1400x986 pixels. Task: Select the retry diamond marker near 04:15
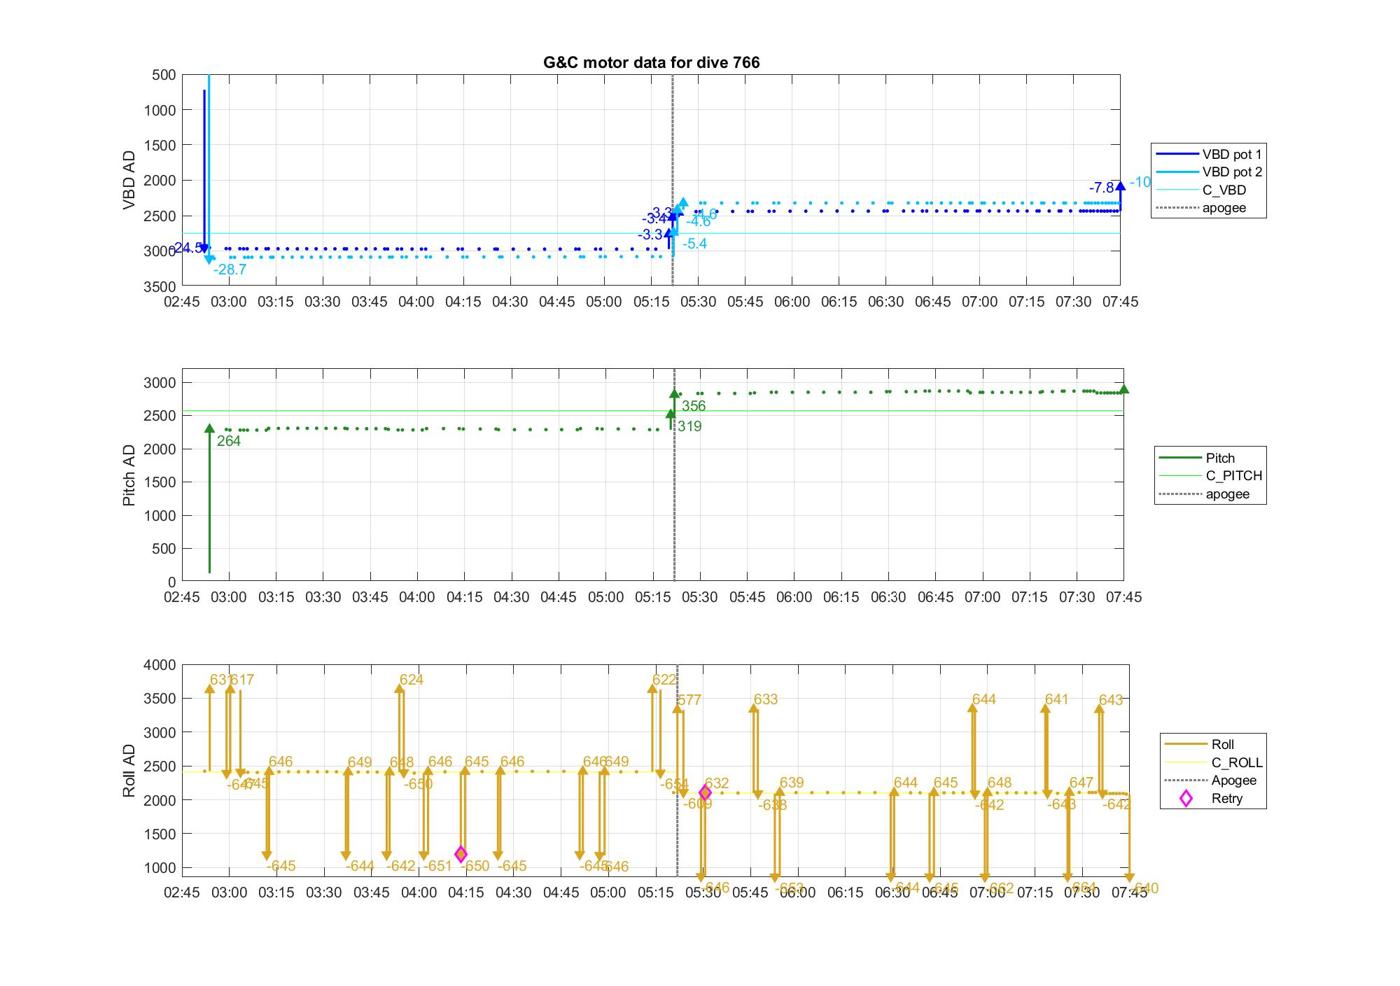click(x=461, y=854)
